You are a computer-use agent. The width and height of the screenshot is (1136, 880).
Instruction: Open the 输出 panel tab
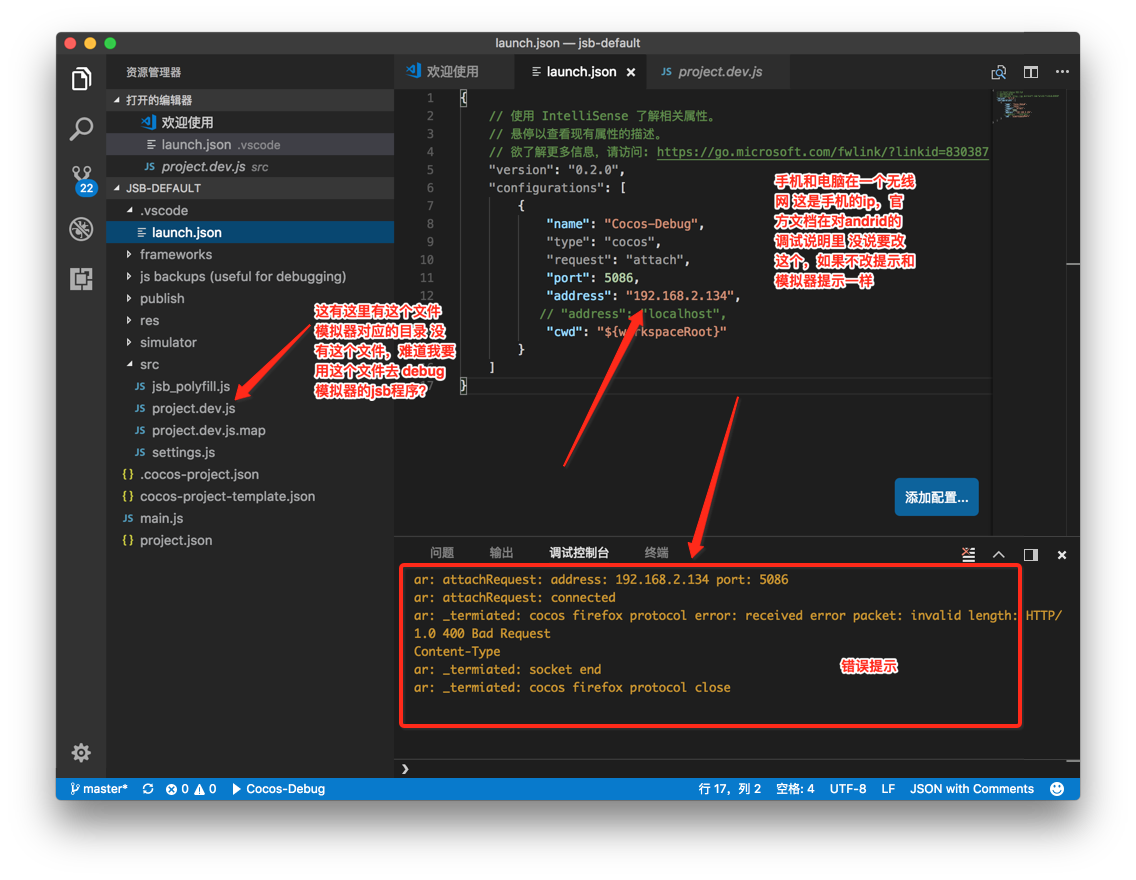coord(501,553)
